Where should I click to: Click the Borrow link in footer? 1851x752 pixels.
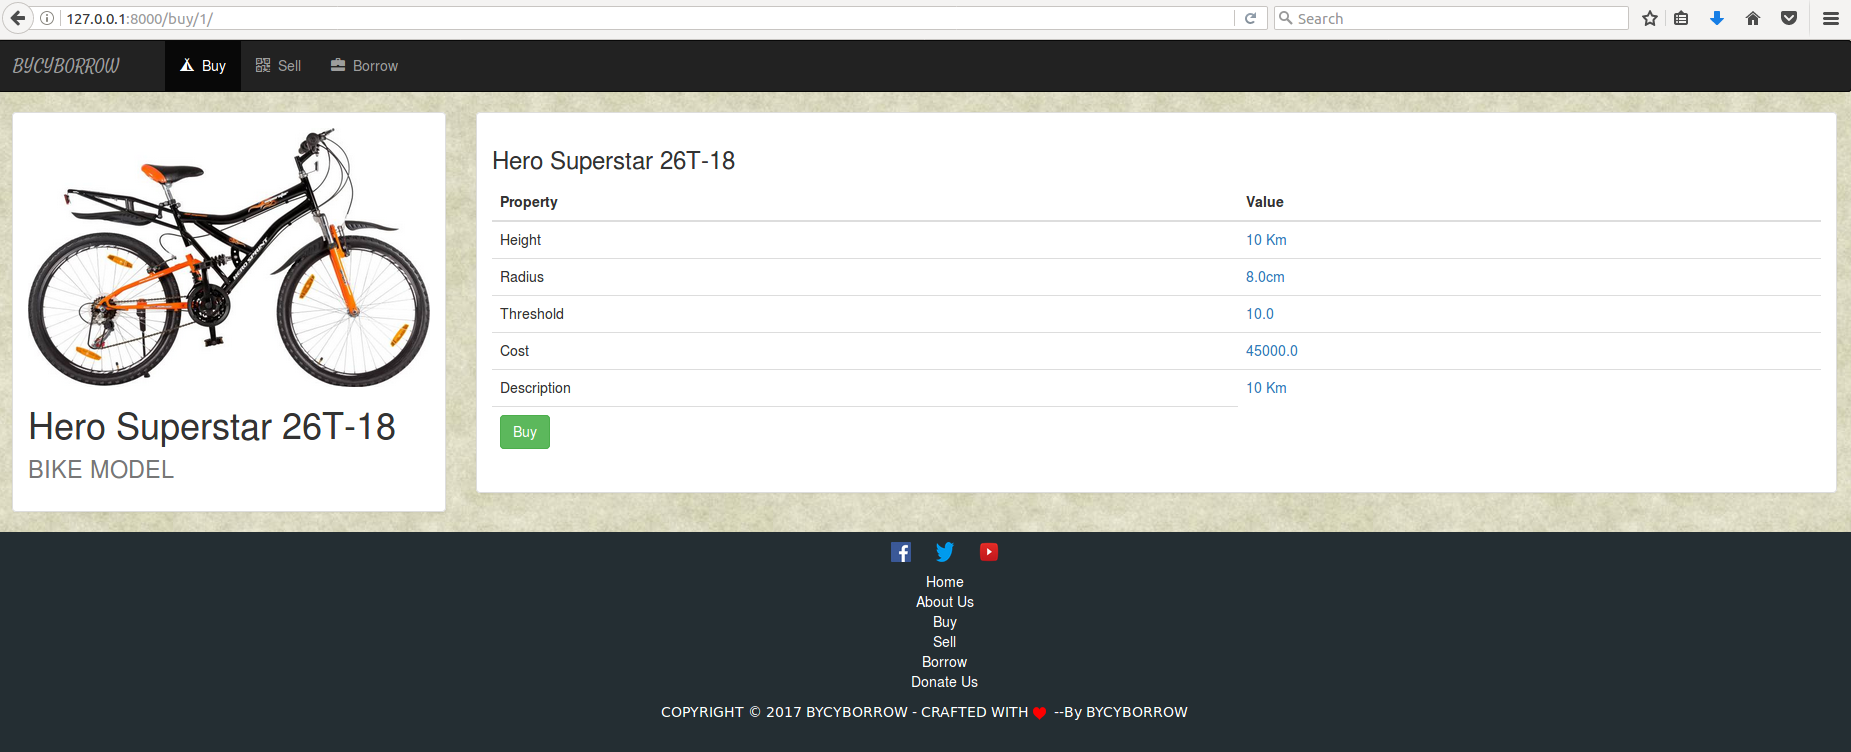[x=945, y=662]
